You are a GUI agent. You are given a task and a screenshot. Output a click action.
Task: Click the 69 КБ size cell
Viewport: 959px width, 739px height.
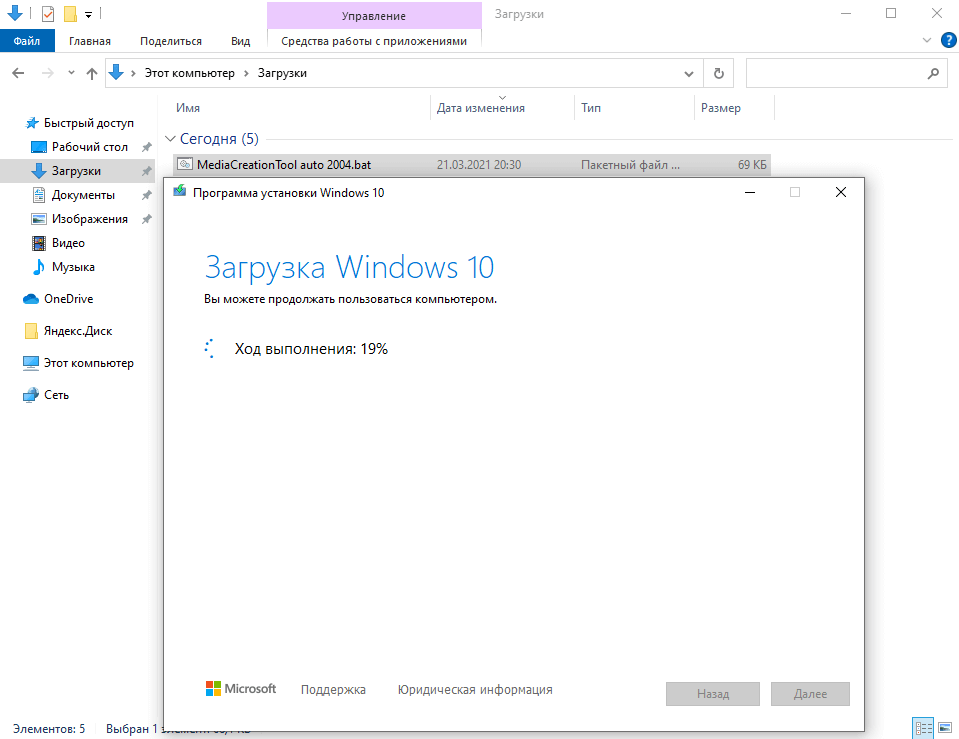752,165
